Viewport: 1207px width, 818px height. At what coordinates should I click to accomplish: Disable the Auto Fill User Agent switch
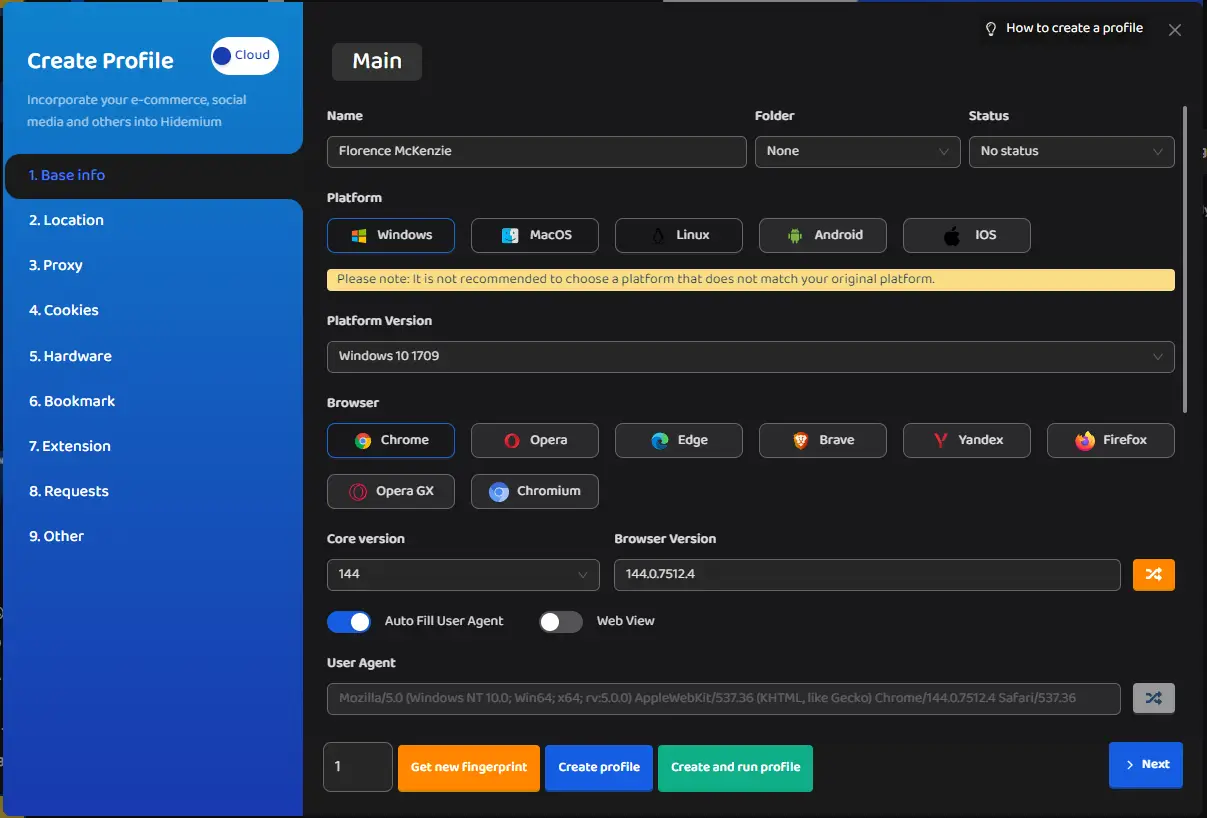click(349, 621)
